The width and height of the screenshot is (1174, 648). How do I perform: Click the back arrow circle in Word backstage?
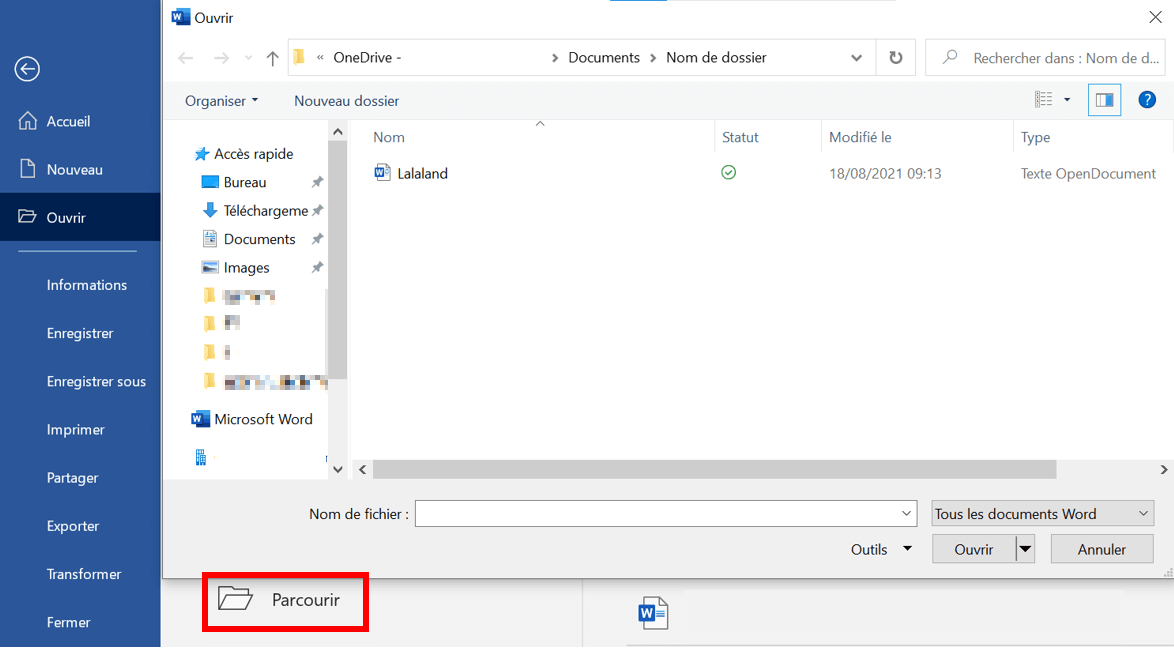pyautogui.click(x=27, y=69)
